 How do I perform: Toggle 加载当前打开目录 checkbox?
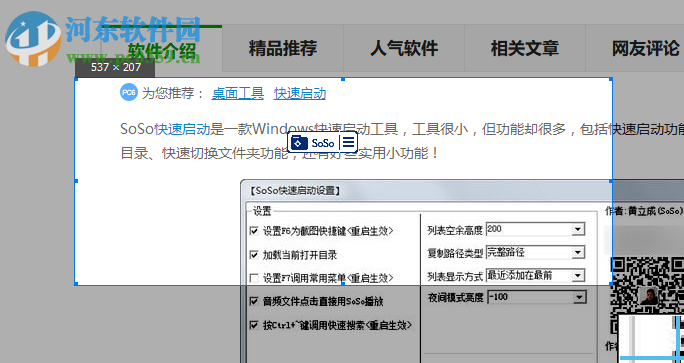[254, 255]
